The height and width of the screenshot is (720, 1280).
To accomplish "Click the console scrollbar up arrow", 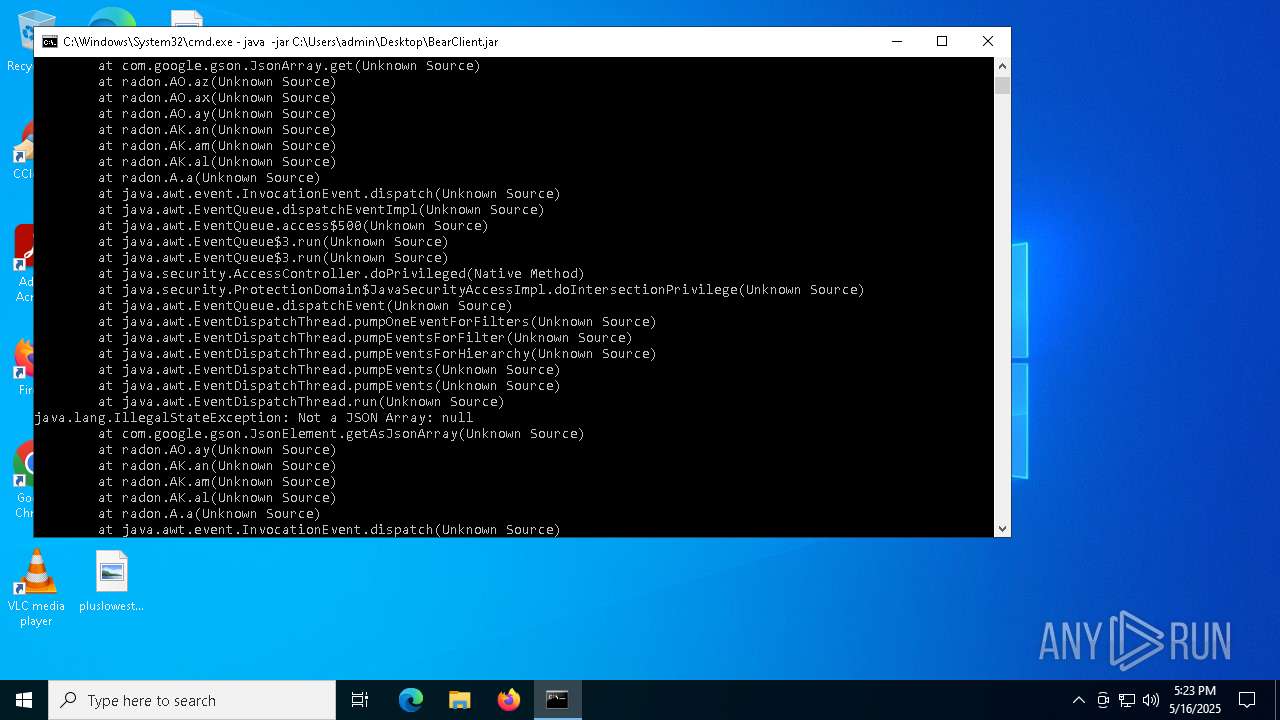I will pyautogui.click(x=1002, y=66).
